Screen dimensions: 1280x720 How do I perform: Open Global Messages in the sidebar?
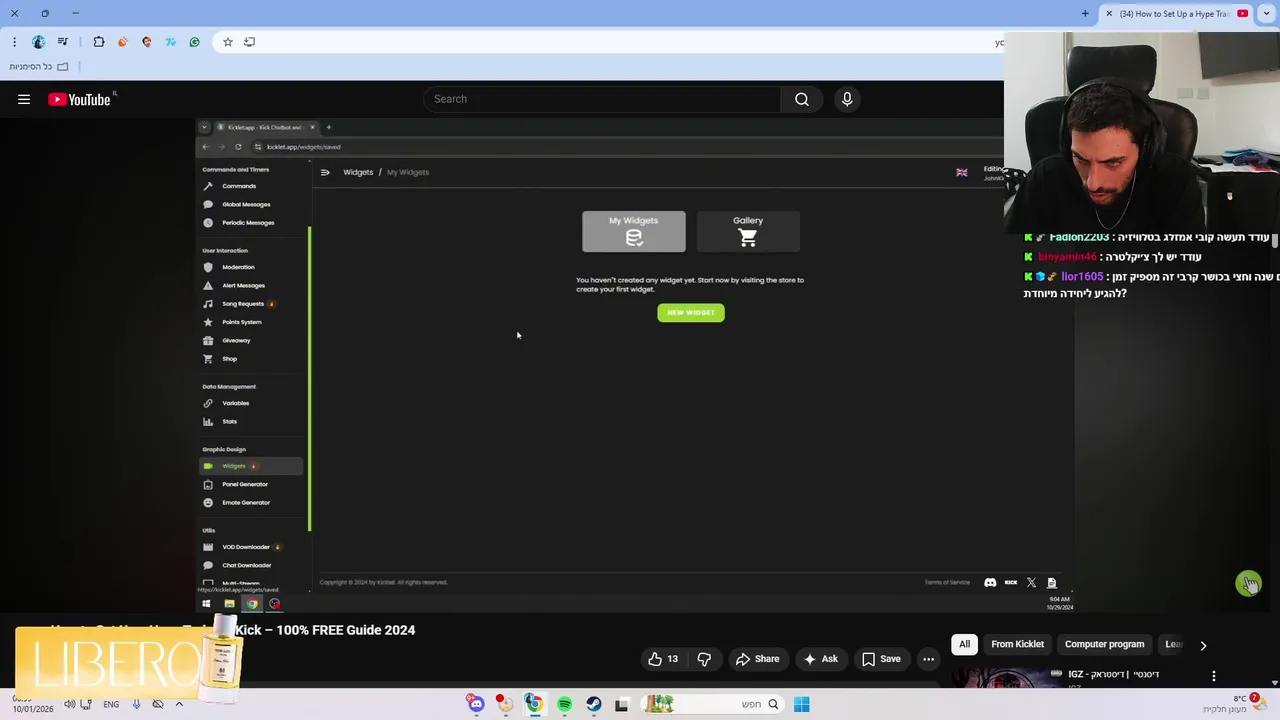(x=252, y=204)
